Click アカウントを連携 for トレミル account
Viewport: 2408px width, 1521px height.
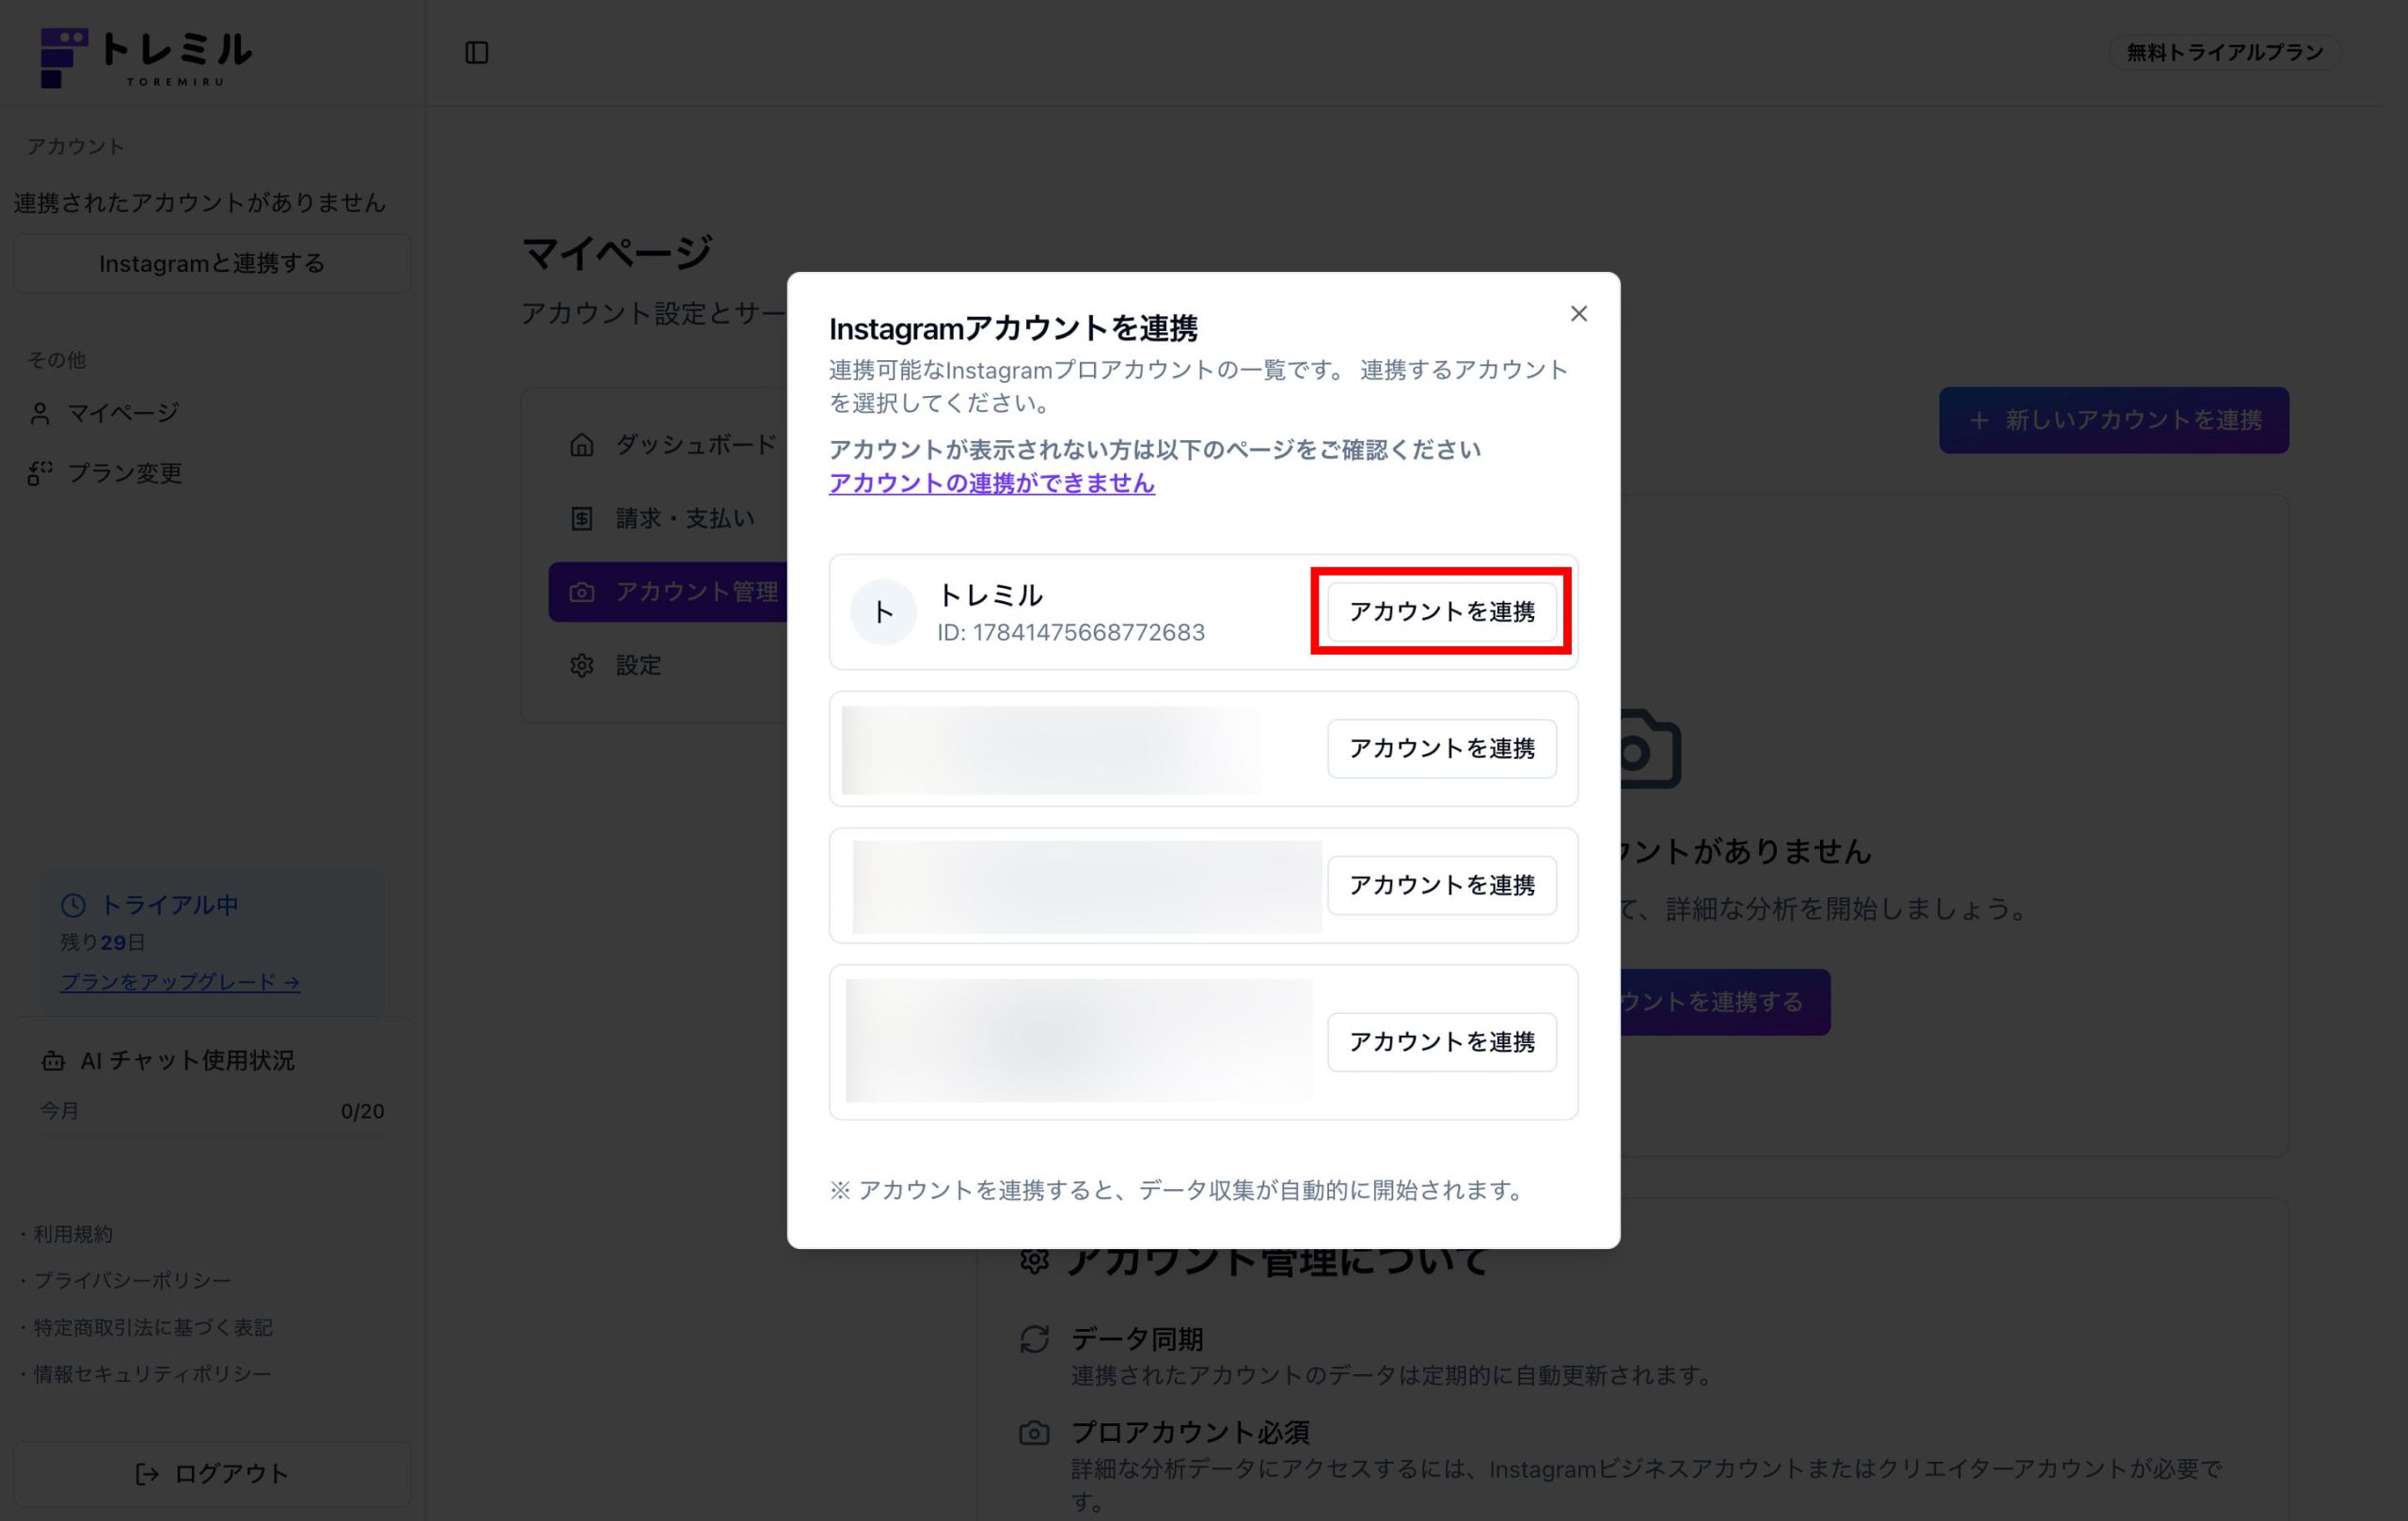(x=1441, y=611)
